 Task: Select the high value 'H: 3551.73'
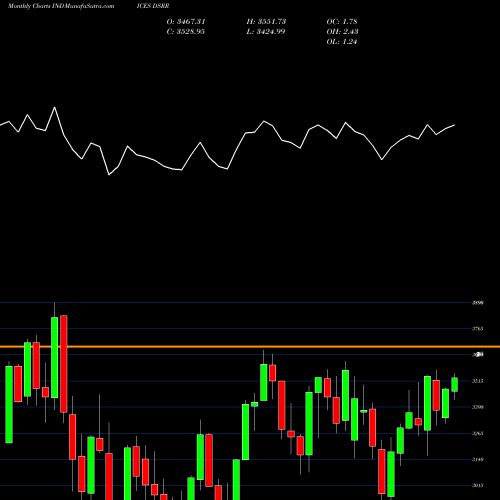point(266,22)
